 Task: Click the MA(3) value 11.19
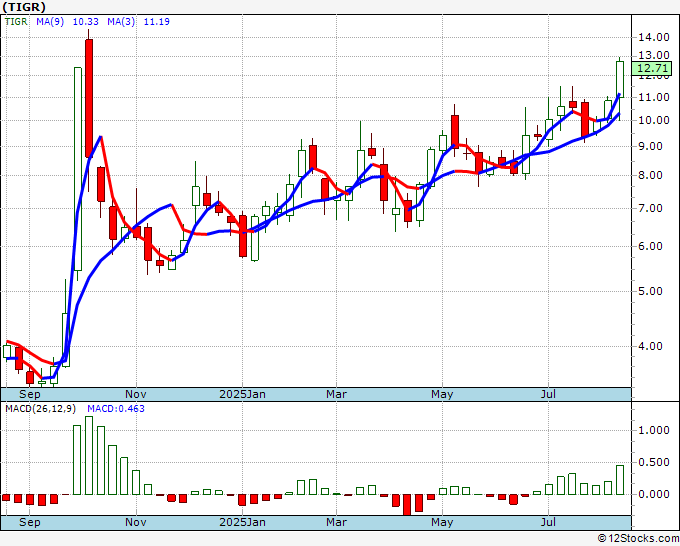point(157,22)
